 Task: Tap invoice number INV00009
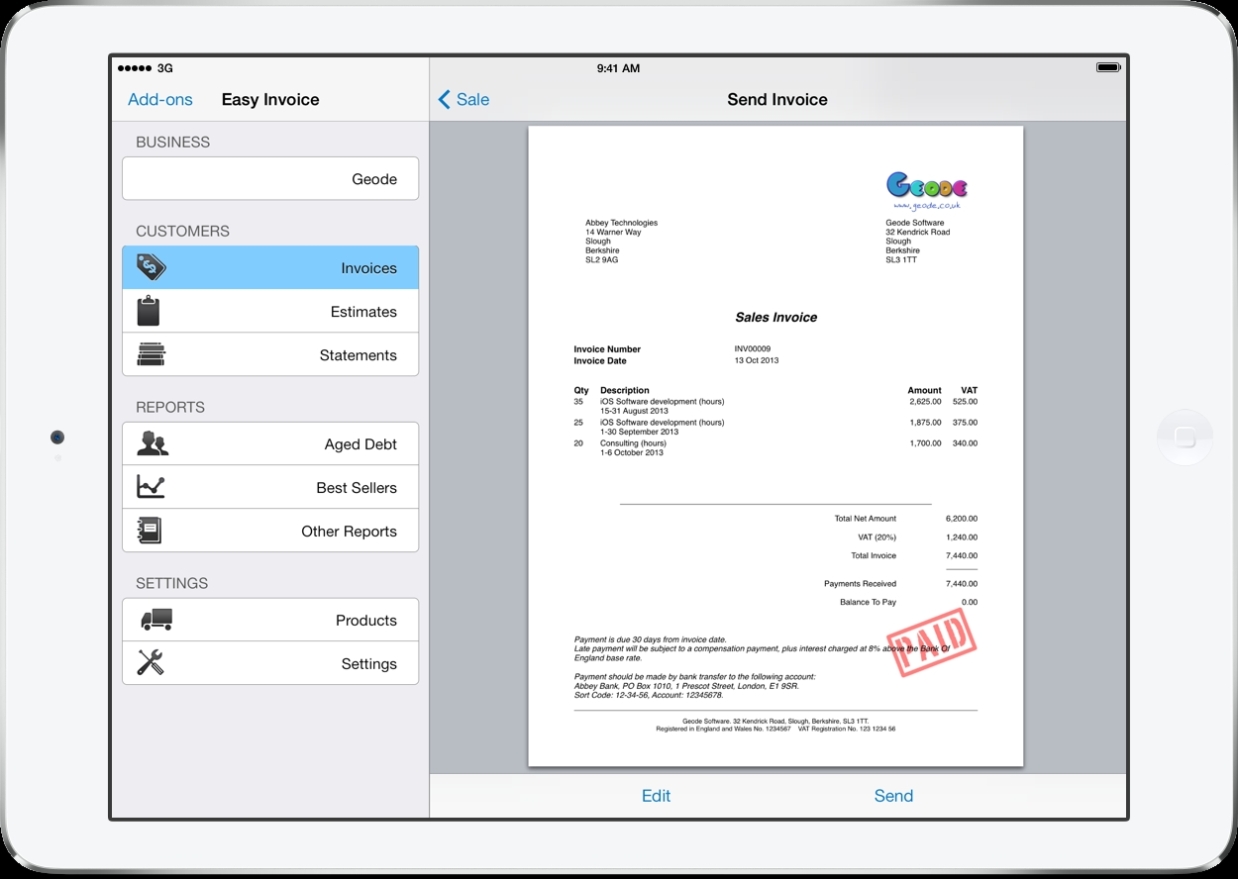(753, 349)
